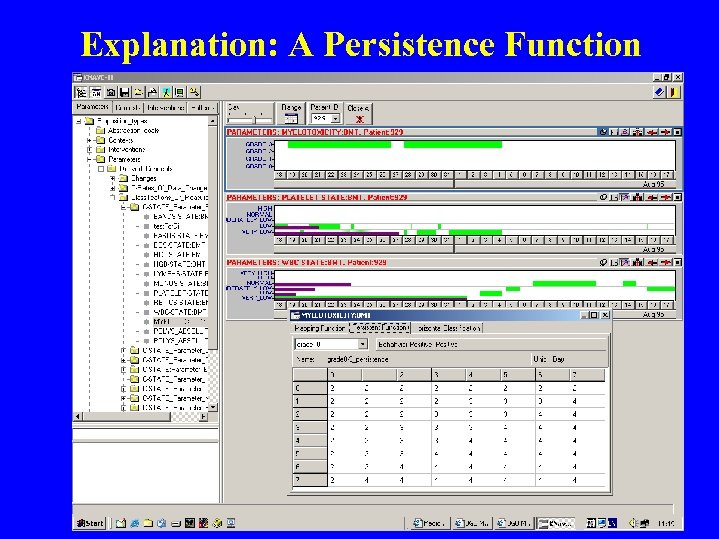
Task: Click the Range calendar button
Action: (291, 114)
